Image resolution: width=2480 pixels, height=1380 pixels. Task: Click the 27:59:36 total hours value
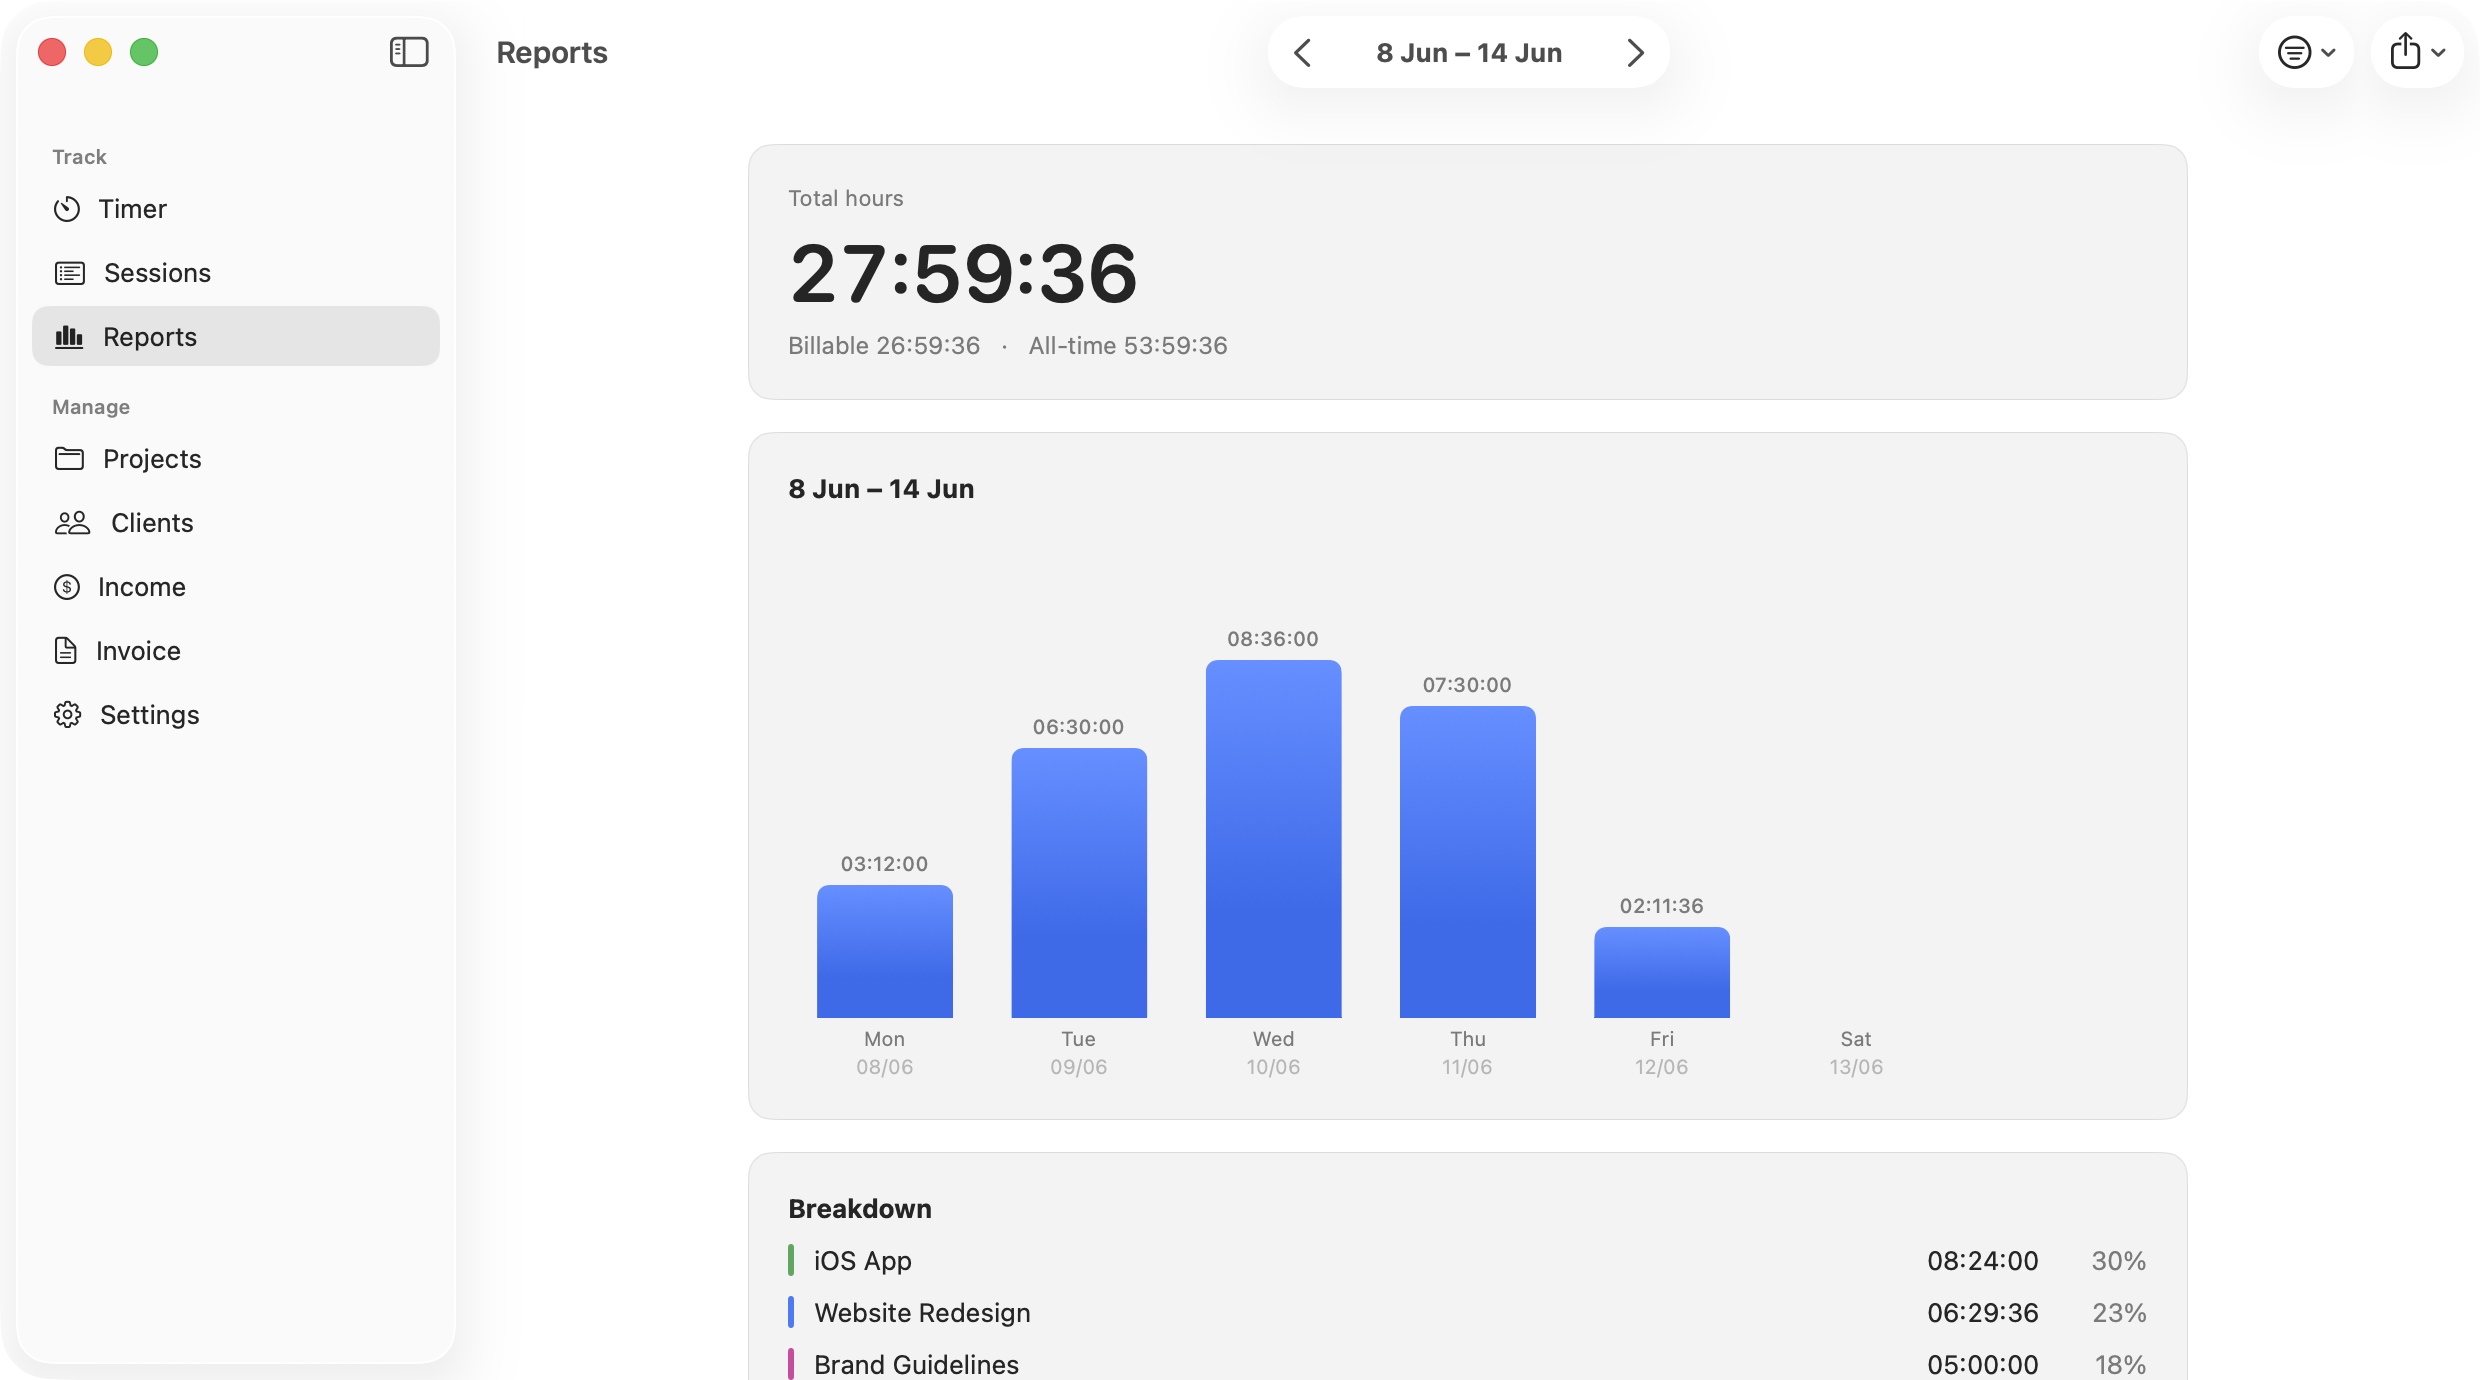[963, 273]
